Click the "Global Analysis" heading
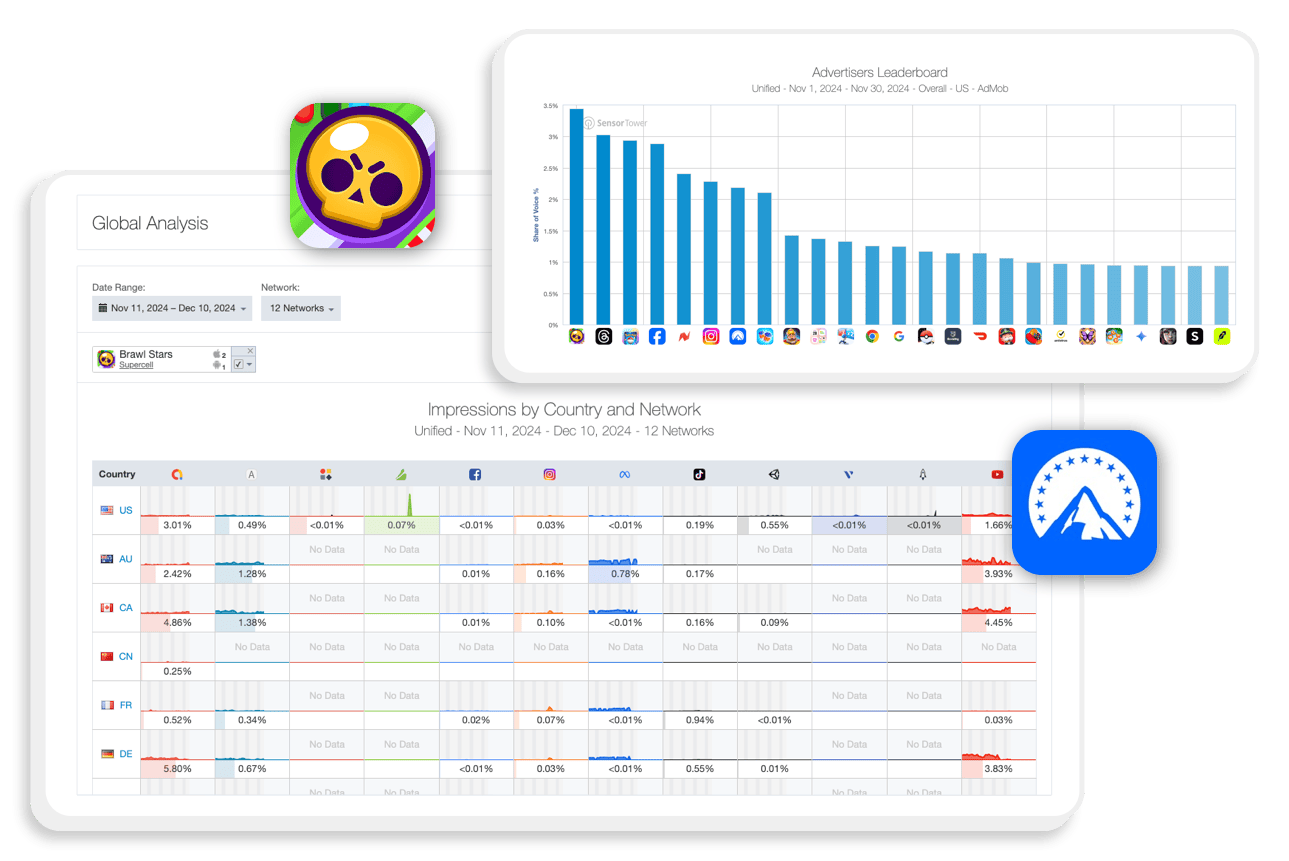 (150, 223)
